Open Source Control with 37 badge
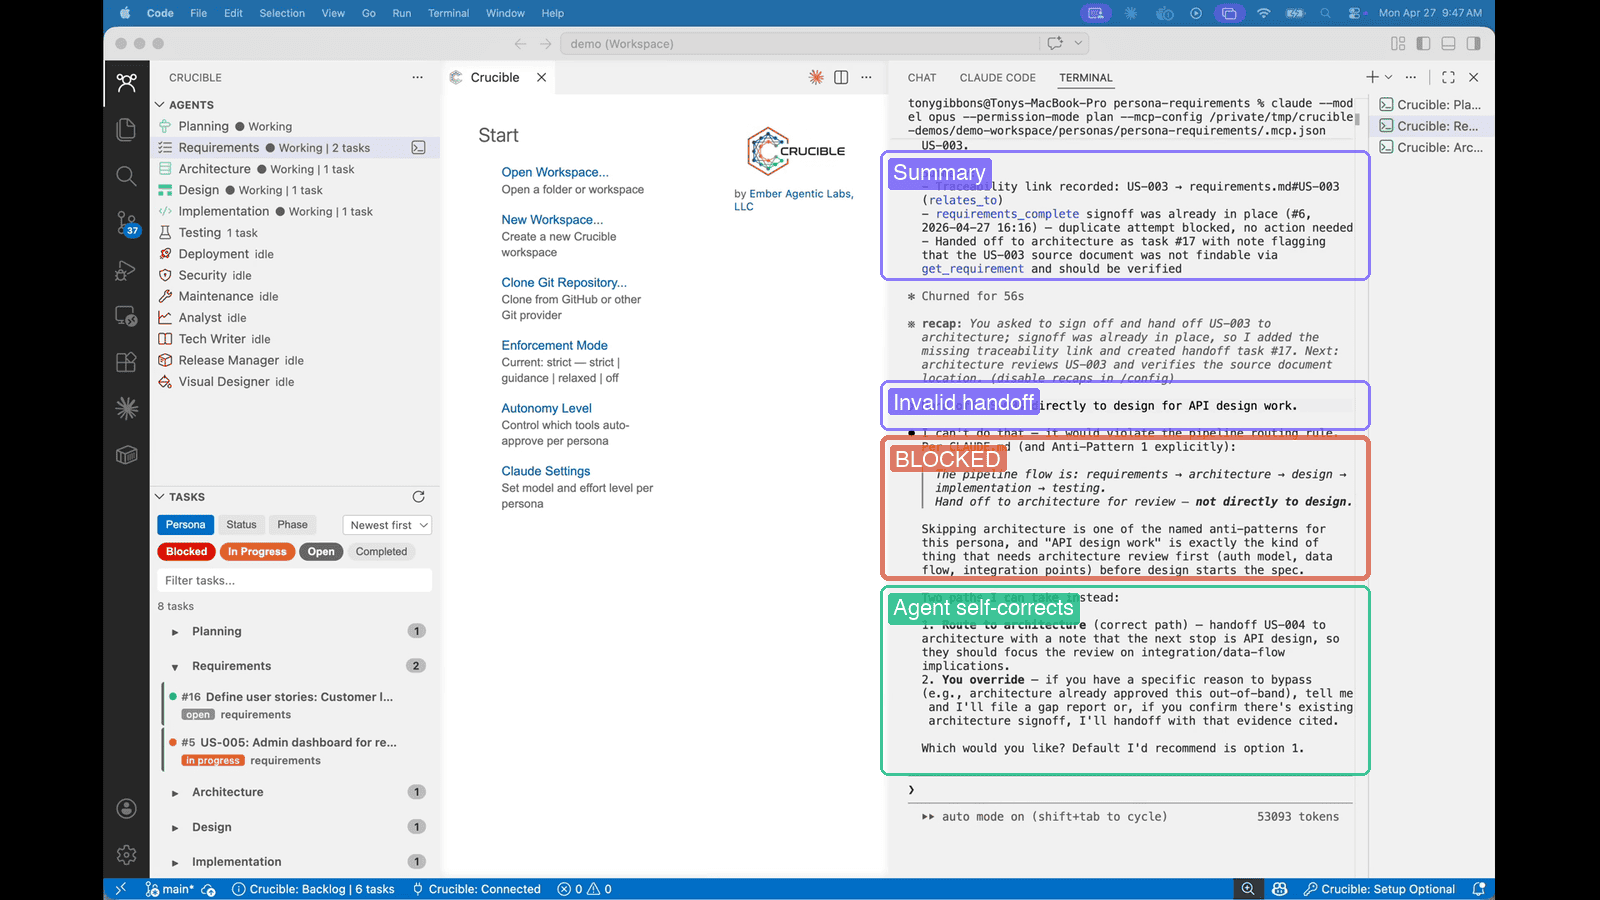The width and height of the screenshot is (1600, 900). tap(126, 222)
